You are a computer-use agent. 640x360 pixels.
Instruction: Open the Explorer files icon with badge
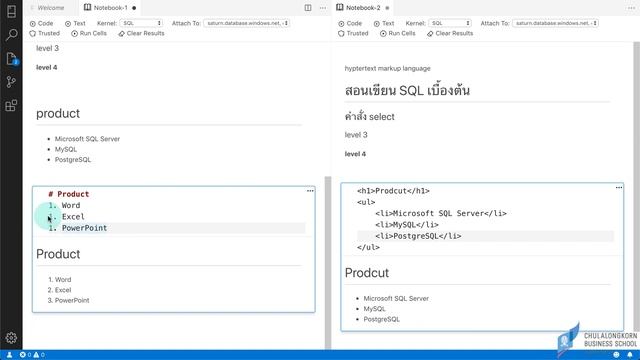(x=11, y=59)
